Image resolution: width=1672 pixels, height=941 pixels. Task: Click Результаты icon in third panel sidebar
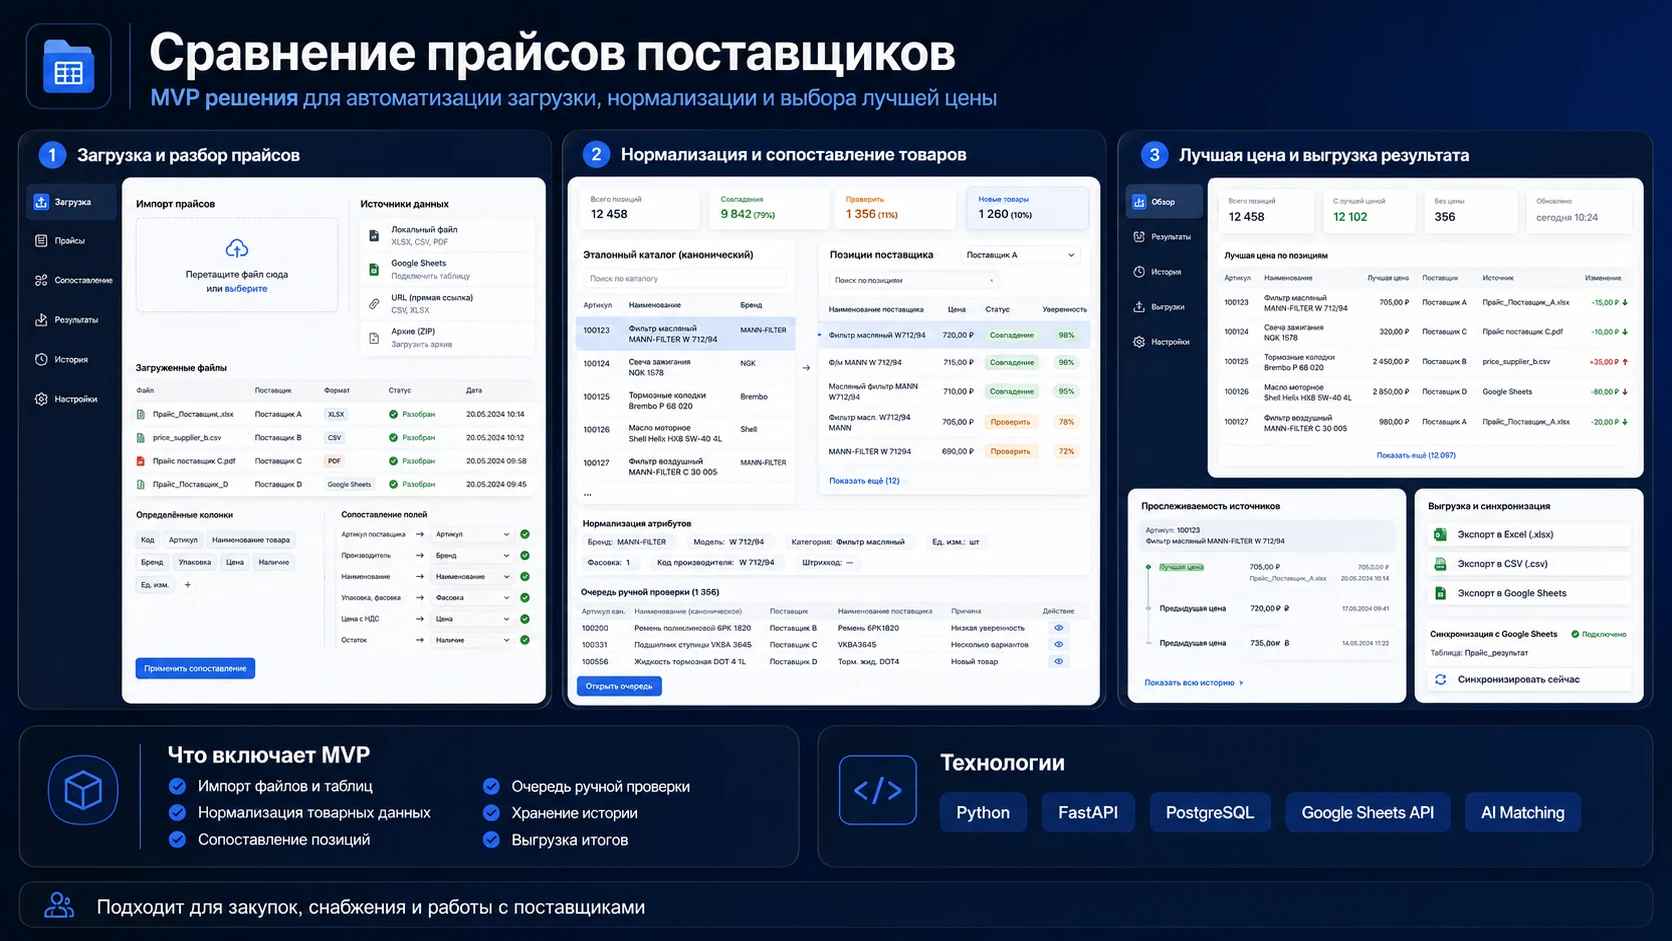[x=1139, y=237]
